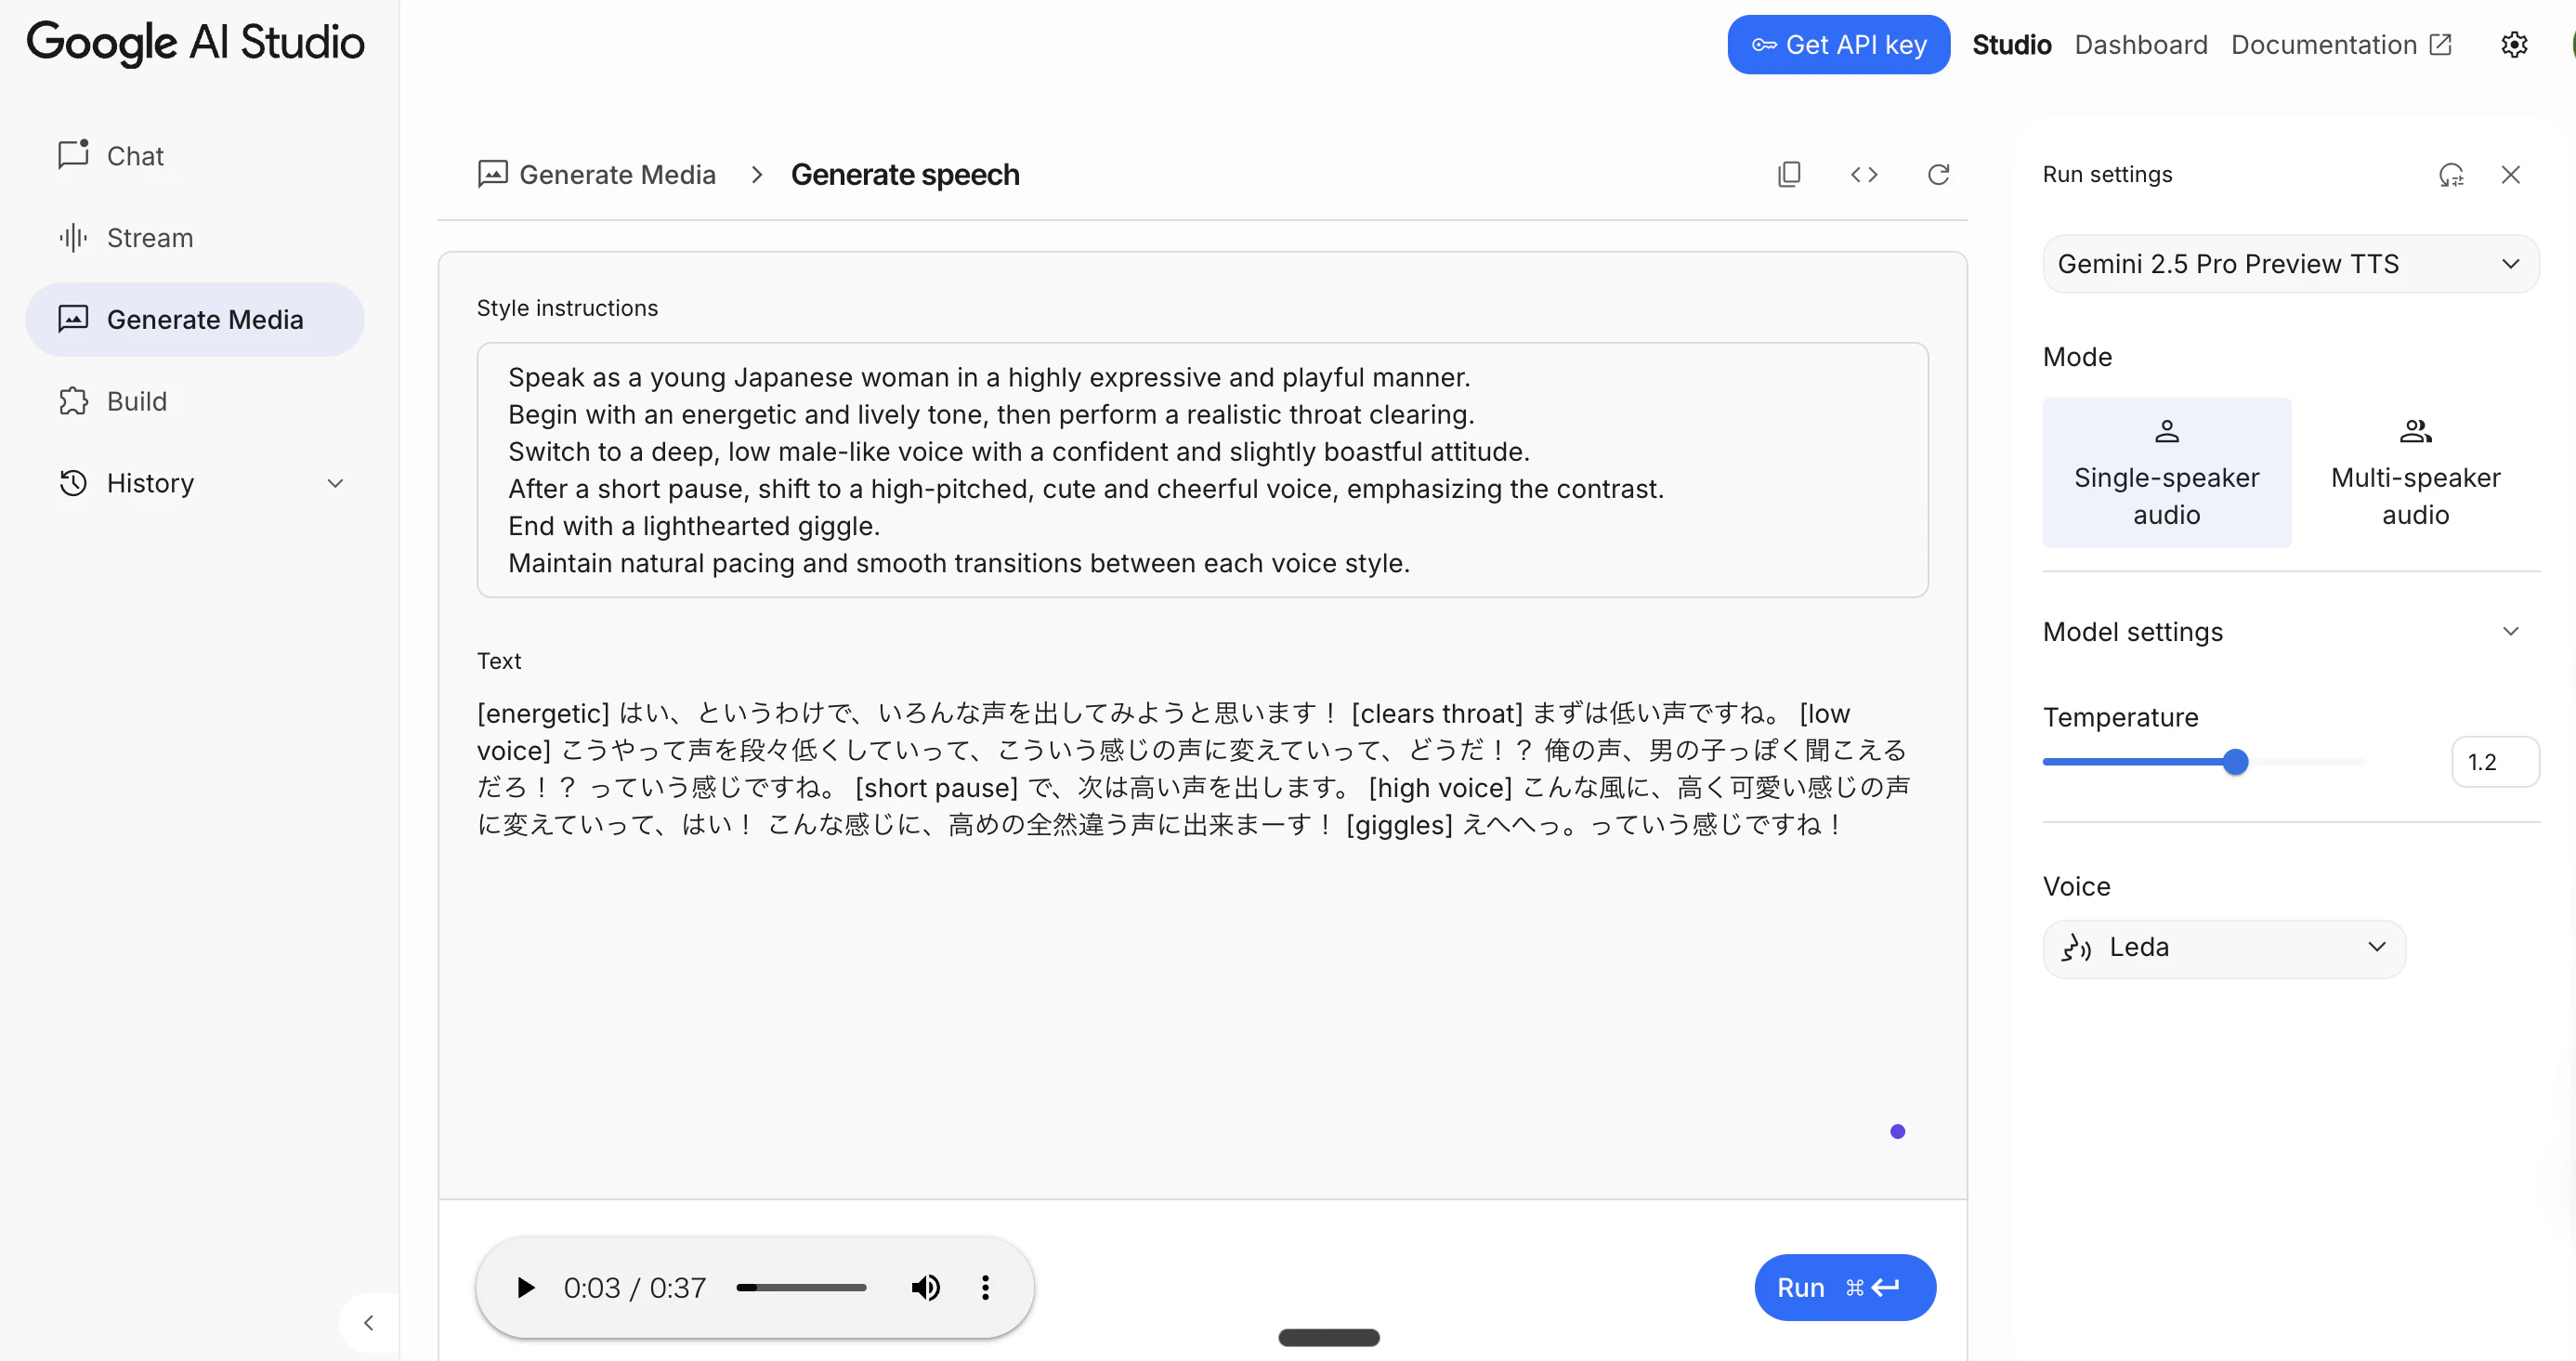
Task: Click the Generate Media breadcrumb link
Action: pos(597,175)
